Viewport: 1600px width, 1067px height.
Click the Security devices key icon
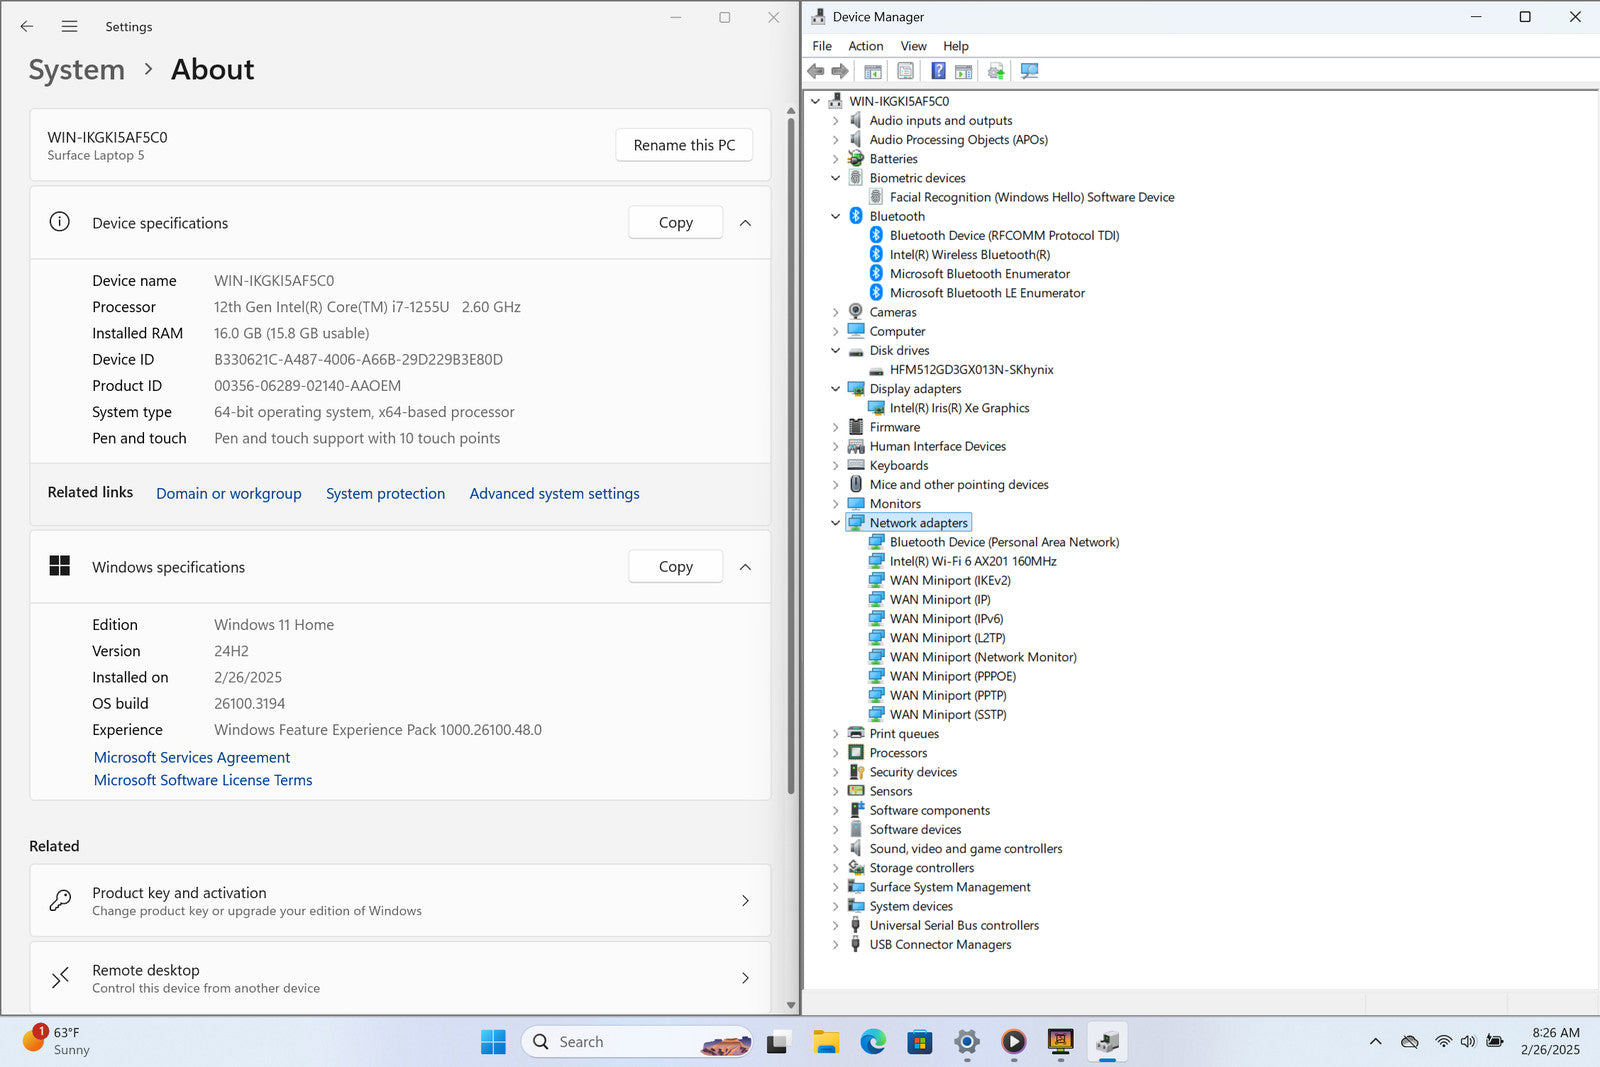pos(856,772)
